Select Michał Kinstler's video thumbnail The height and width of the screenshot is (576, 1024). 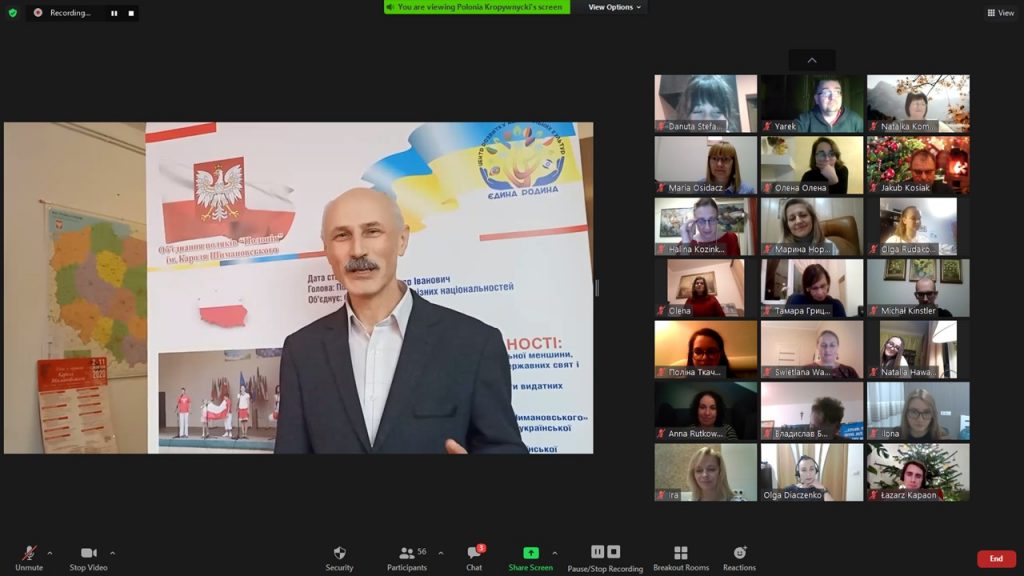click(917, 288)
